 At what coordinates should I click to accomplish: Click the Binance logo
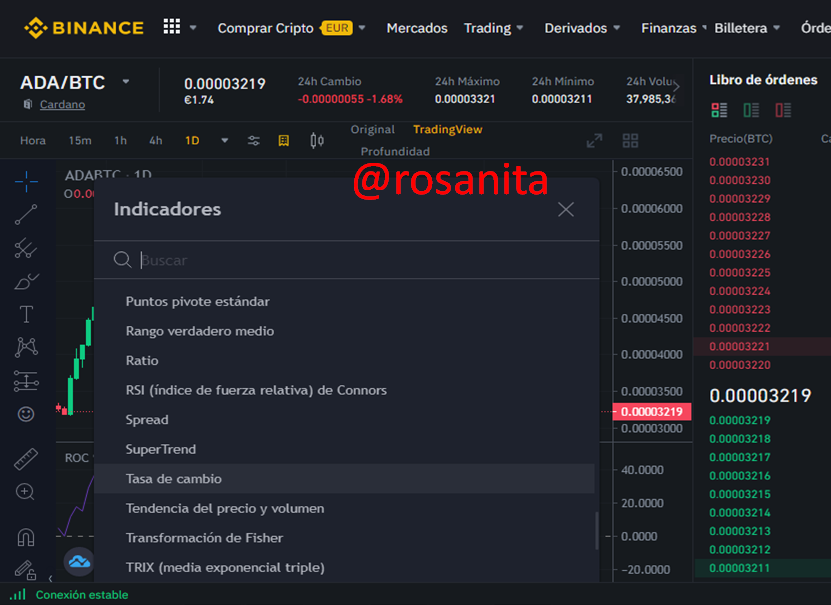[x=84, y=28]
